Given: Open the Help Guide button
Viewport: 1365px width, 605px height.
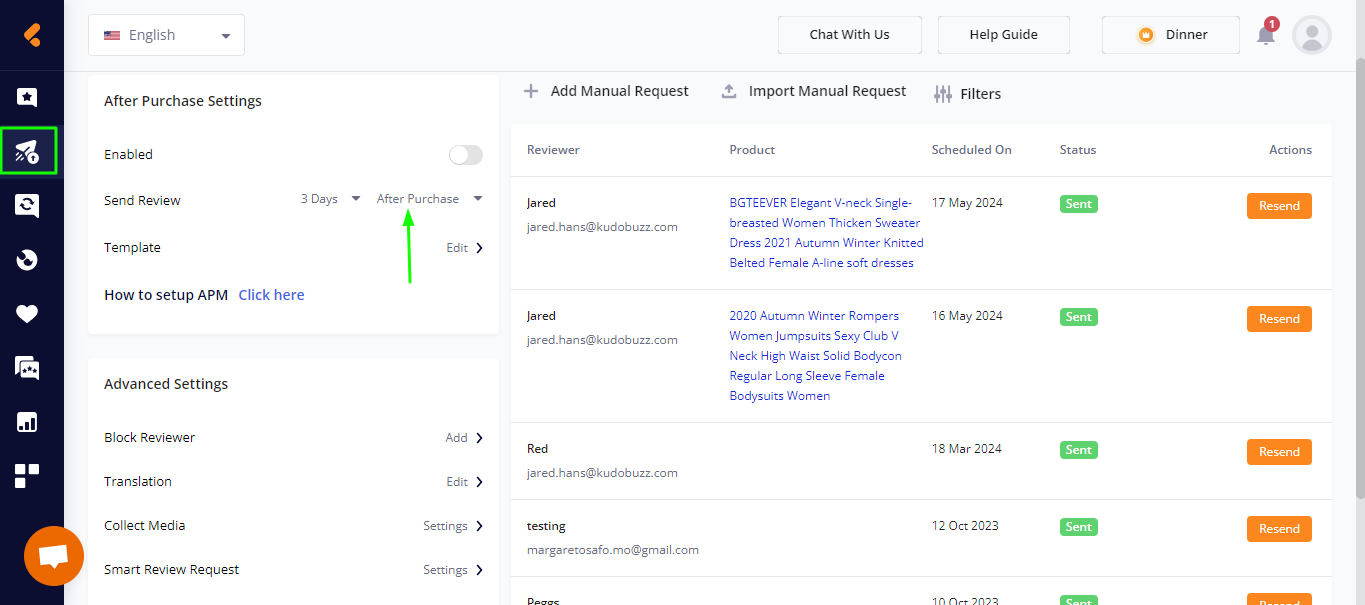Looking at the screenshot, I should [x=1003, y=35].
